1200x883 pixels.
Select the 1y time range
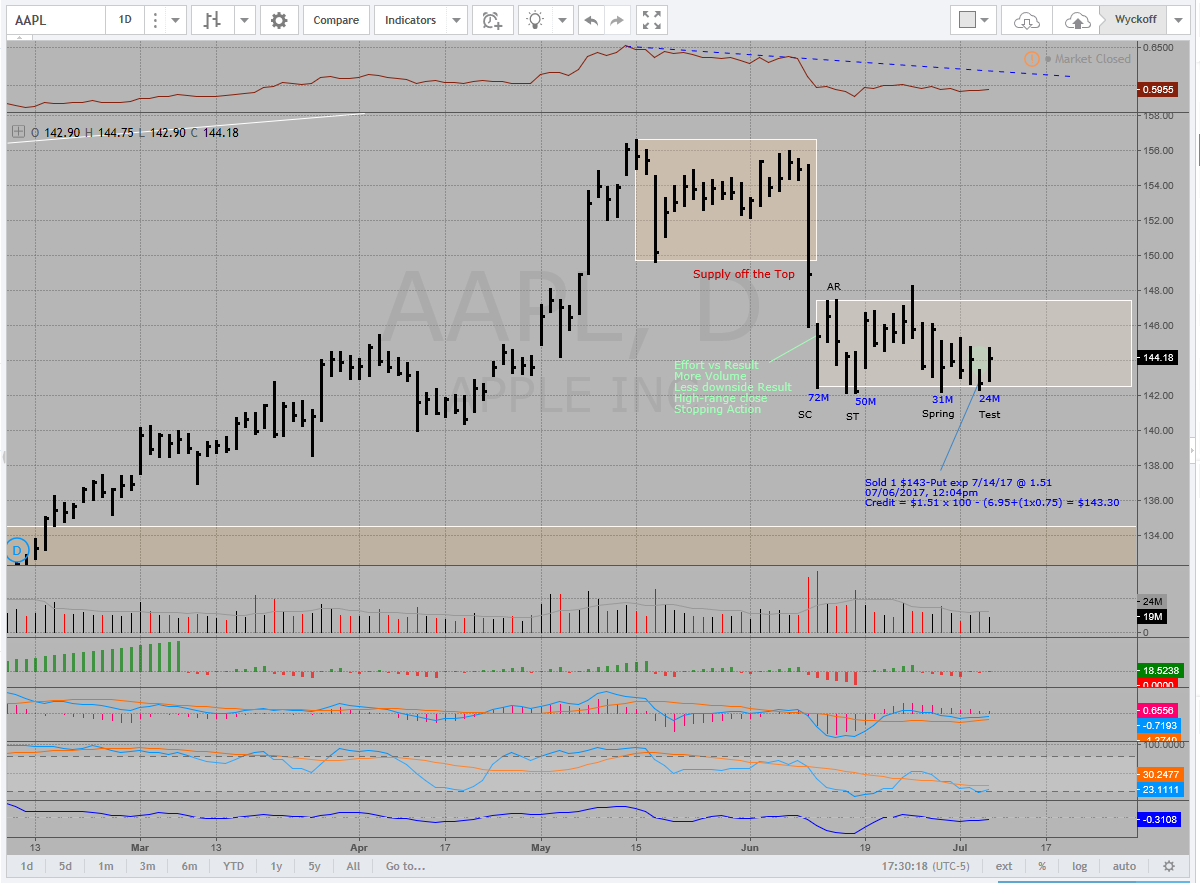click(x=277, y=866)
